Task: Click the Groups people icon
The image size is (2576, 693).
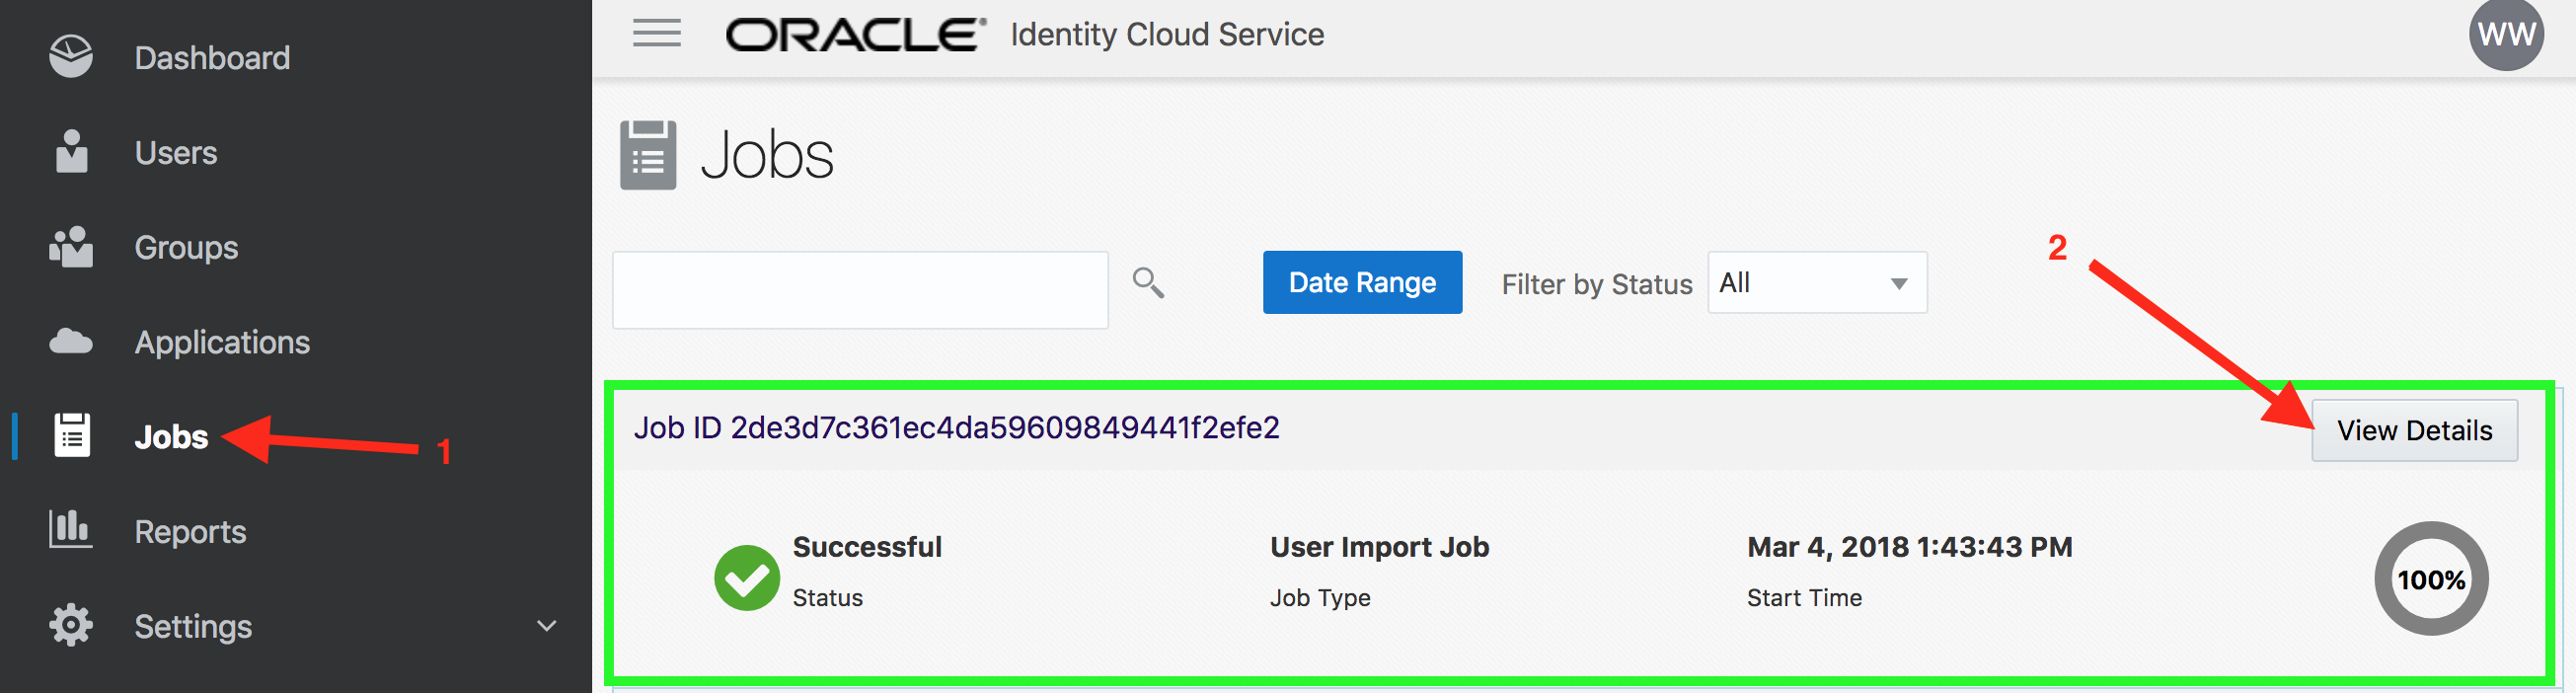Action: 71,246
